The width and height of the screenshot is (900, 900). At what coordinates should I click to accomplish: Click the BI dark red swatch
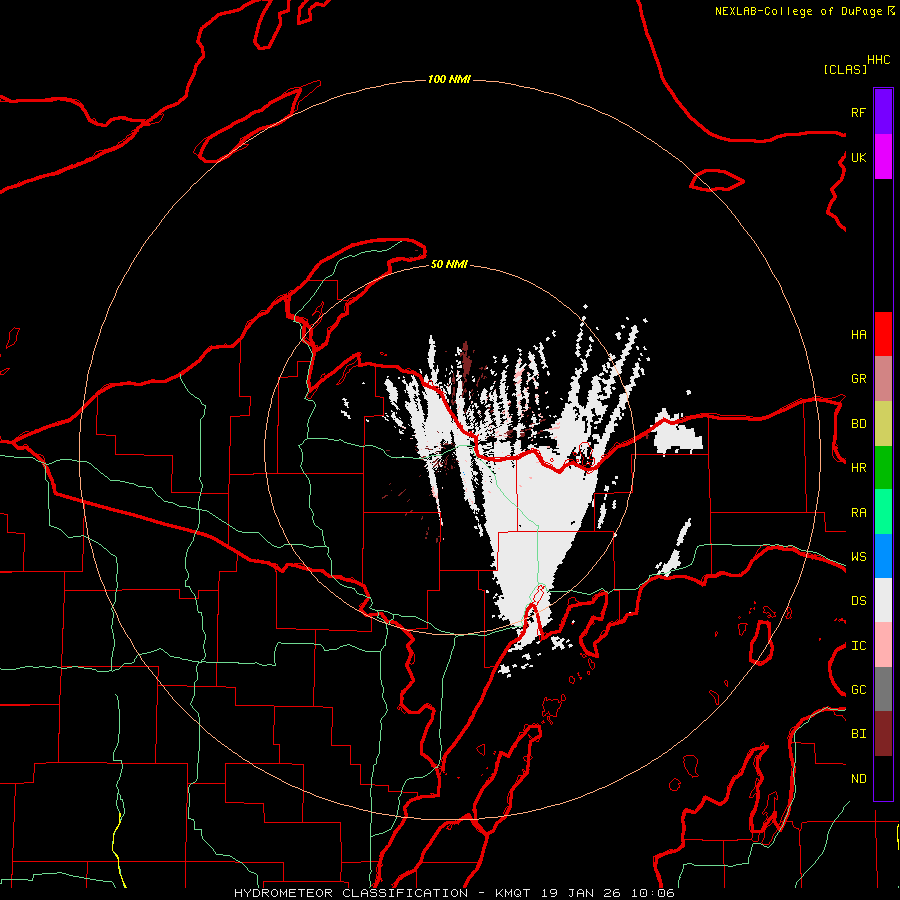883,734
